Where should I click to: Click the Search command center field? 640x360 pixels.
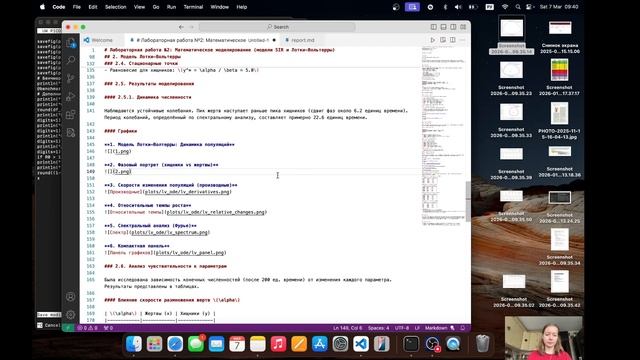pyautogui.click(x=277, y=27)
